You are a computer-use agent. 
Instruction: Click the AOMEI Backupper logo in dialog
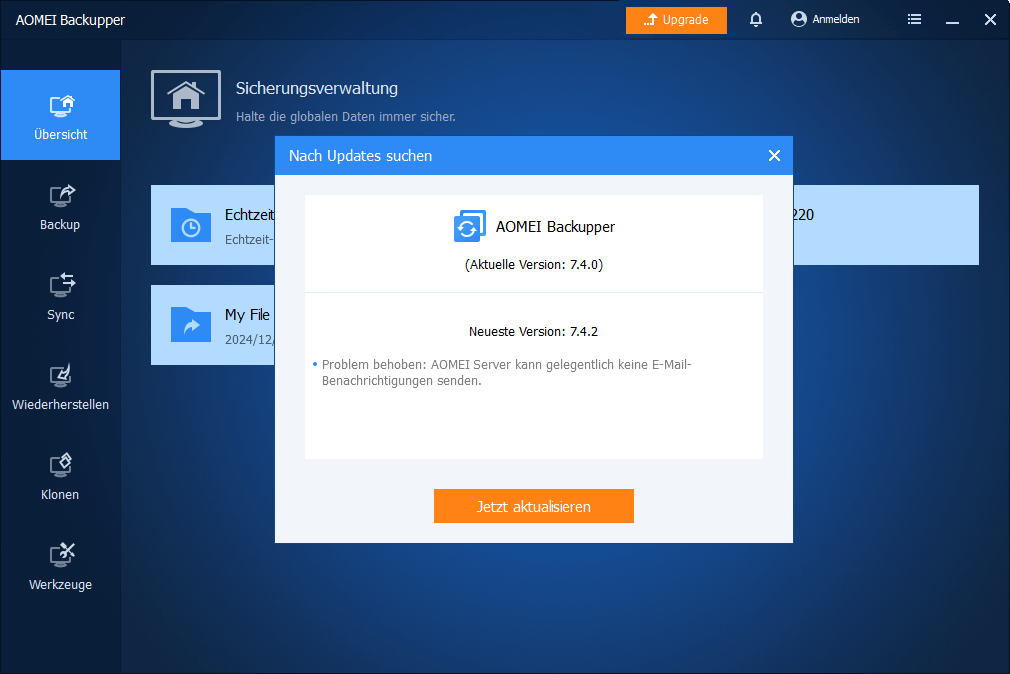click(470, 226)
